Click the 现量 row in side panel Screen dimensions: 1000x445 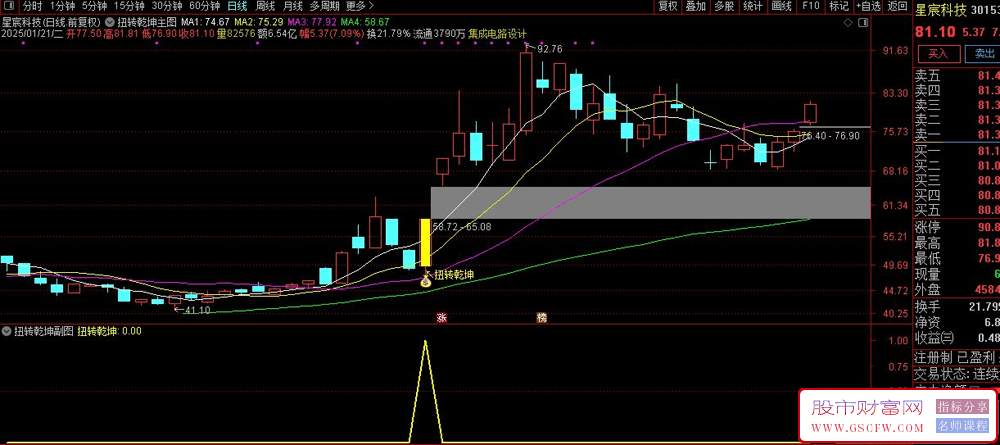[x=957, y=274]
